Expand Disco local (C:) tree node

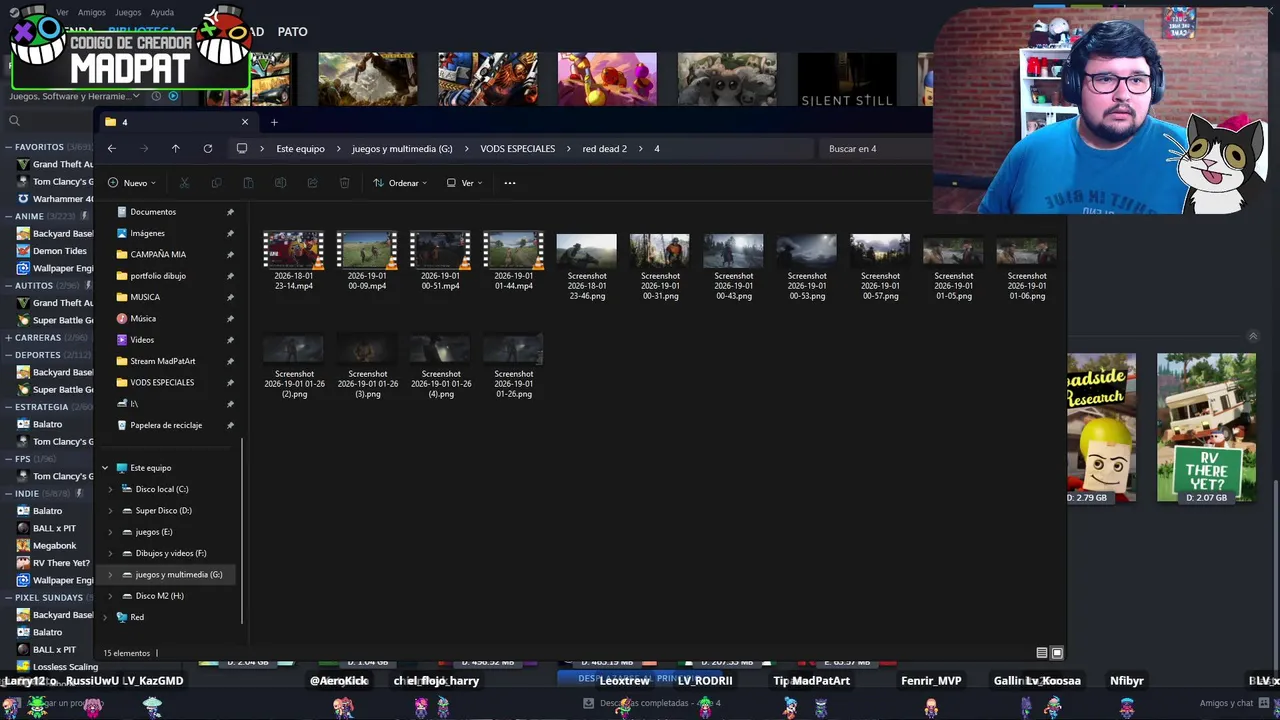tap(111, 489)
